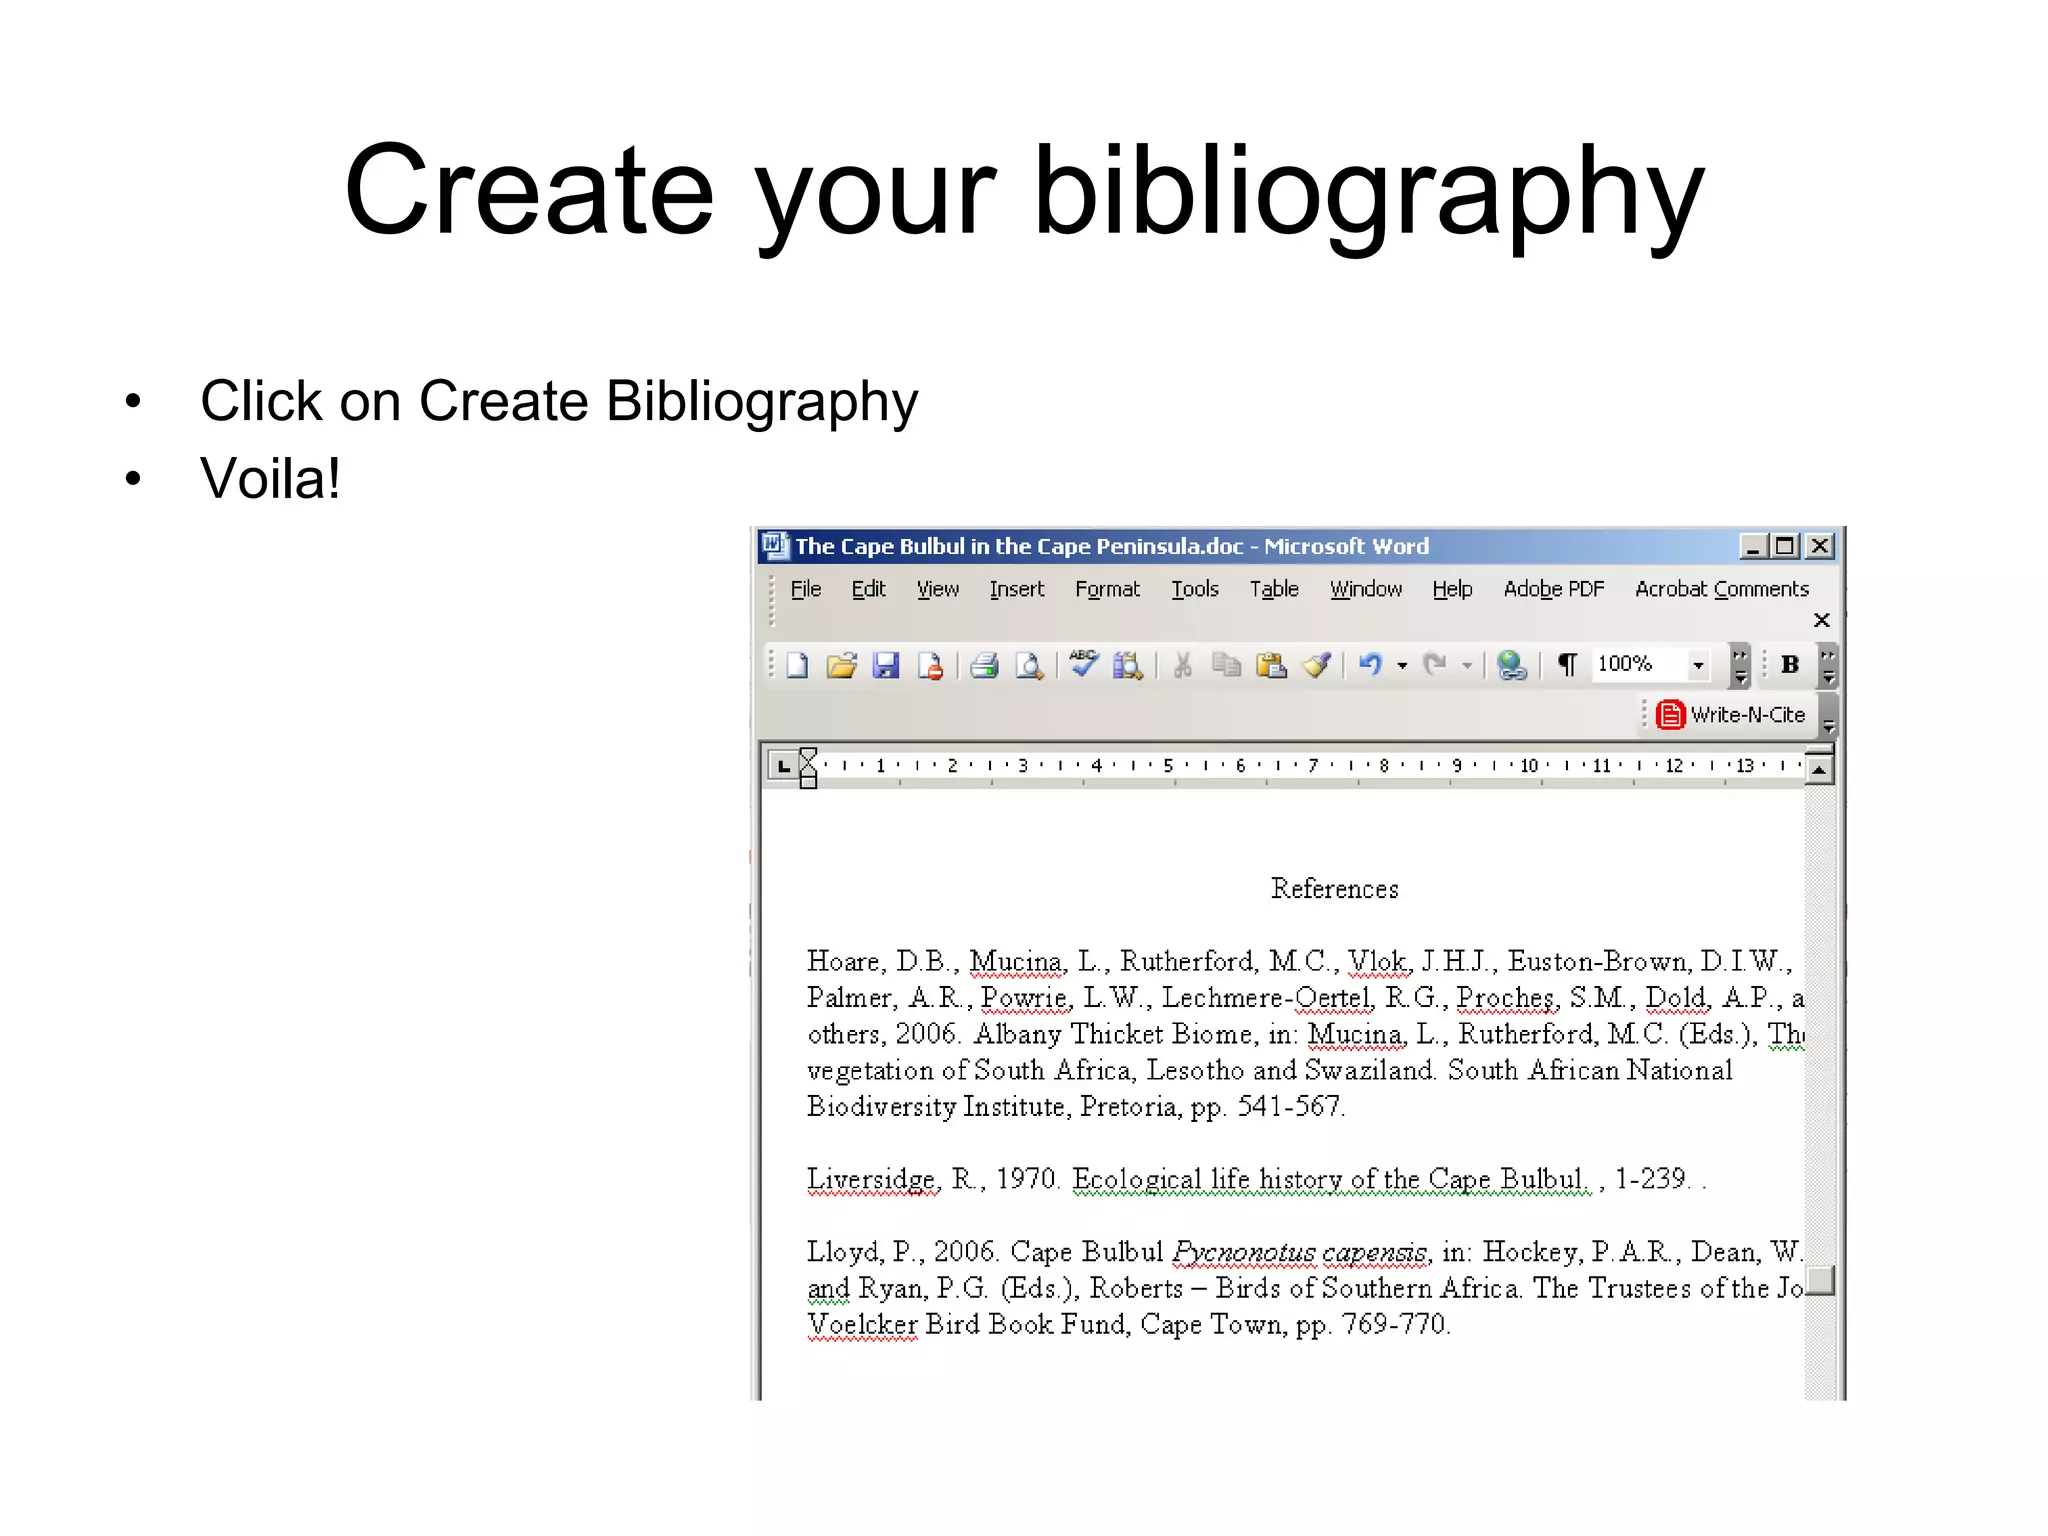Expand Formatting toolbar options next to Bold

click(x=1828, y=666)
